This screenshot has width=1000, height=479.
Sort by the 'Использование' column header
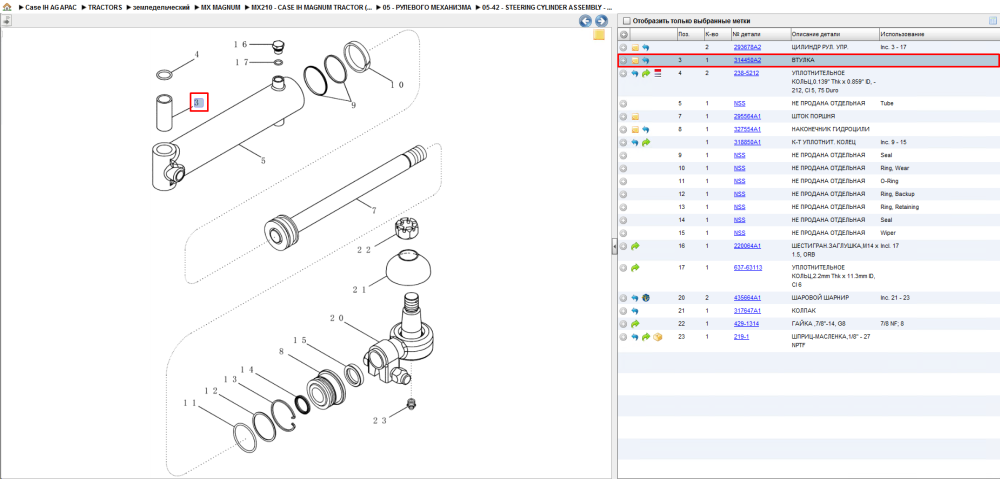tap(938, 34)
